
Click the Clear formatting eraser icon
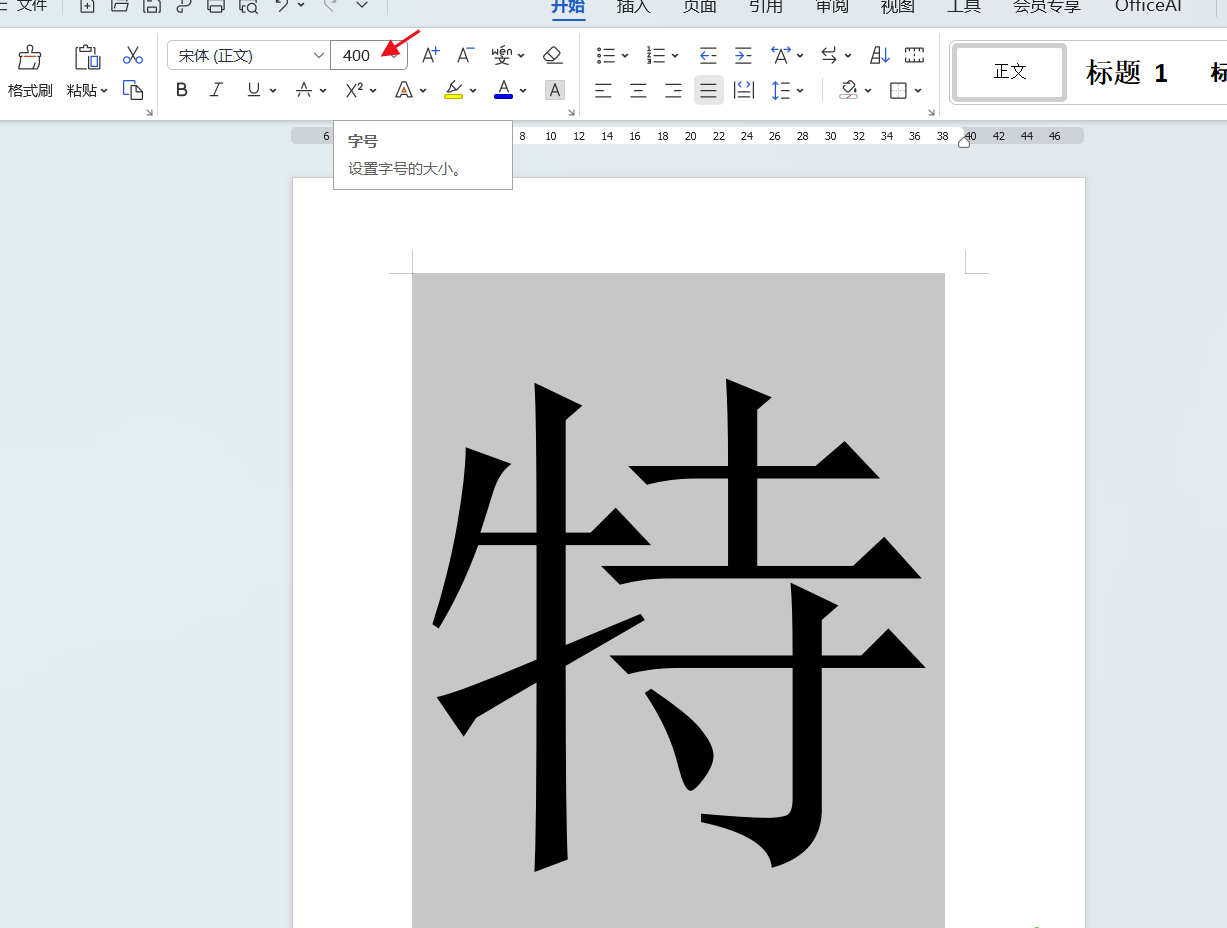(x=552, y=55)
